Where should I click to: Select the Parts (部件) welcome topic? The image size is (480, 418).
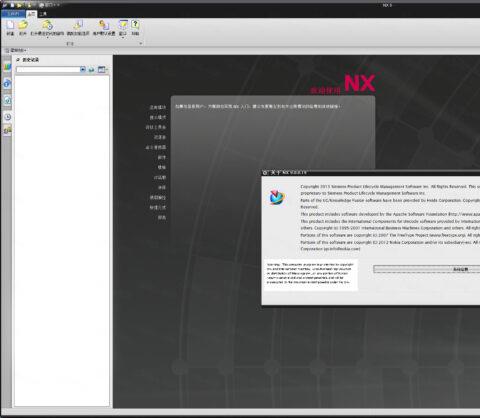tap(162, 157)
